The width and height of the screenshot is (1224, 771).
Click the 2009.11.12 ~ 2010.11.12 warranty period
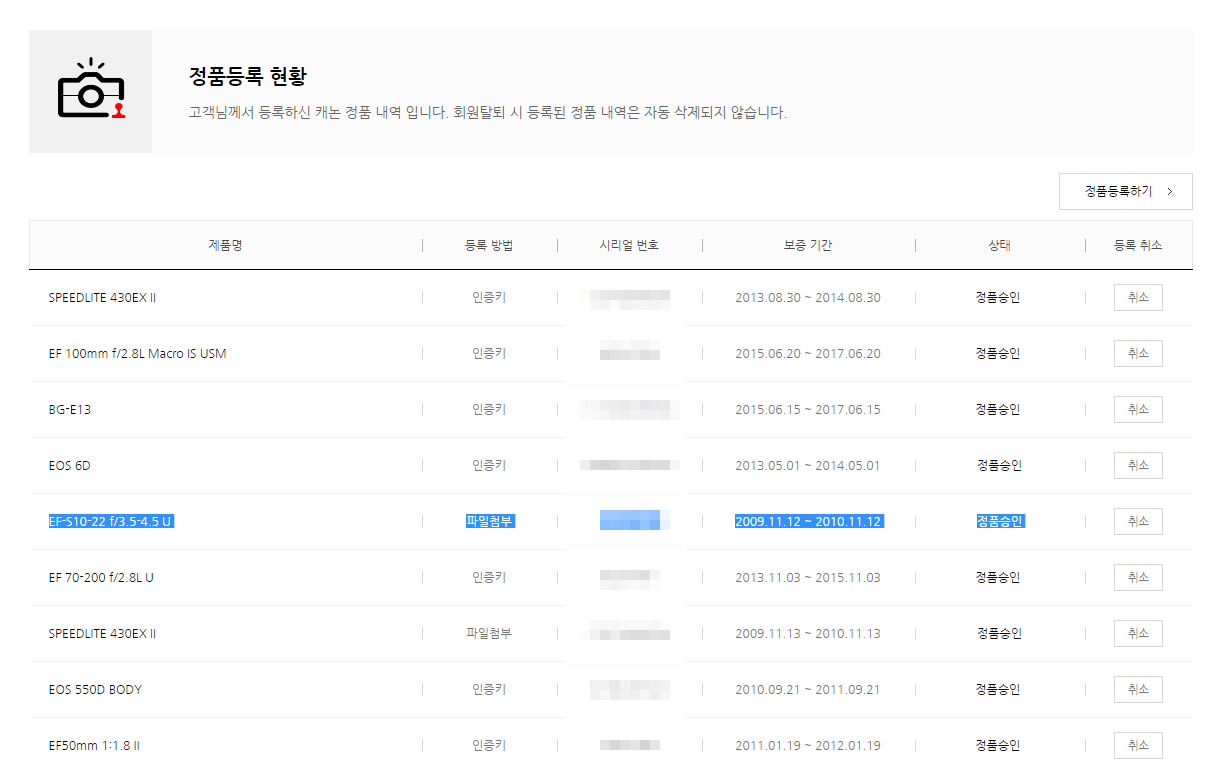point(808,521)
